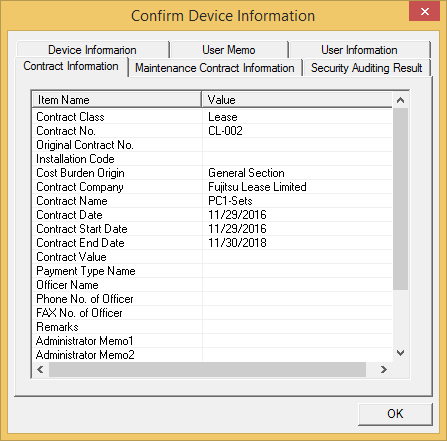Select the Contract Class row
The image size is (447, 441).
[212, 117]
